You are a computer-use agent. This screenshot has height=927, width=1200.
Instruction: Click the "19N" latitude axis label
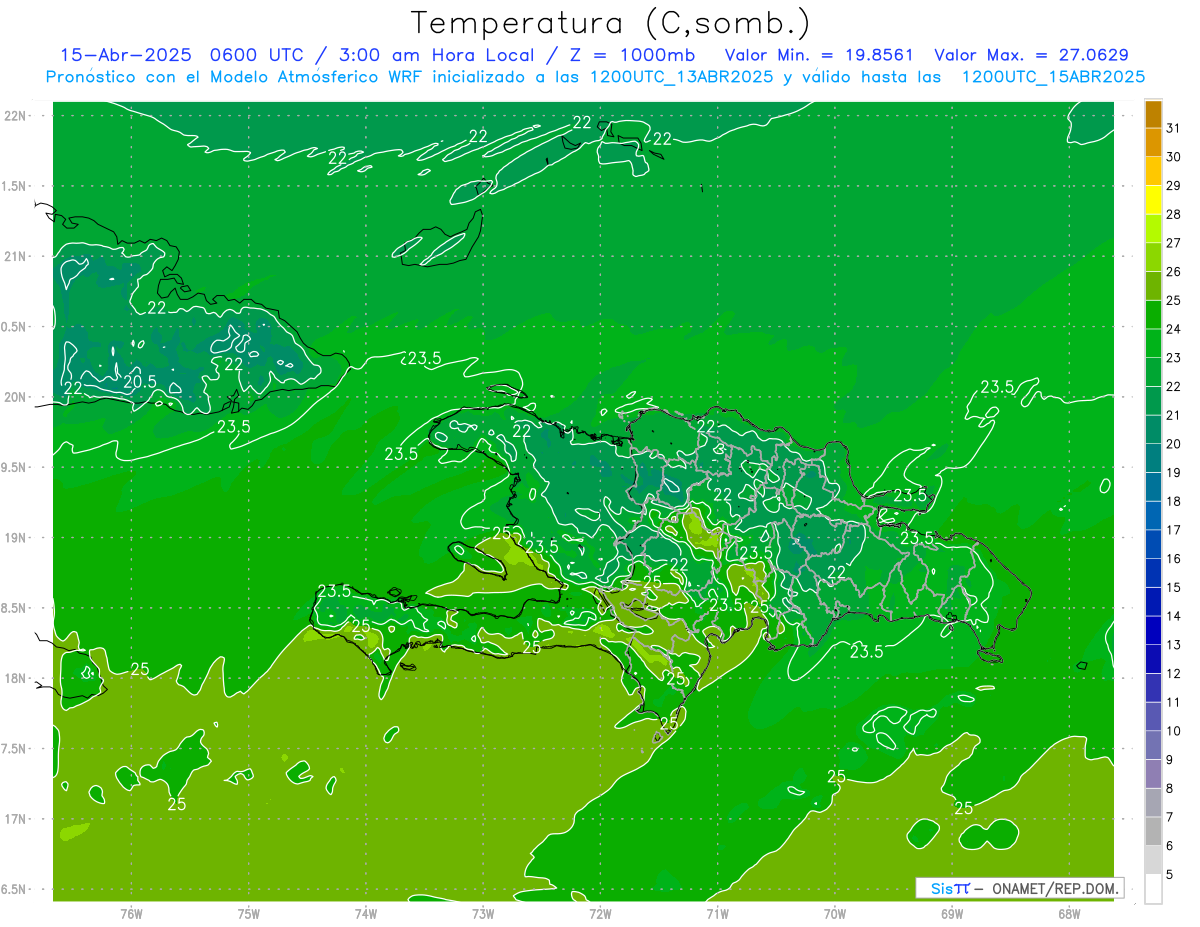17,538
